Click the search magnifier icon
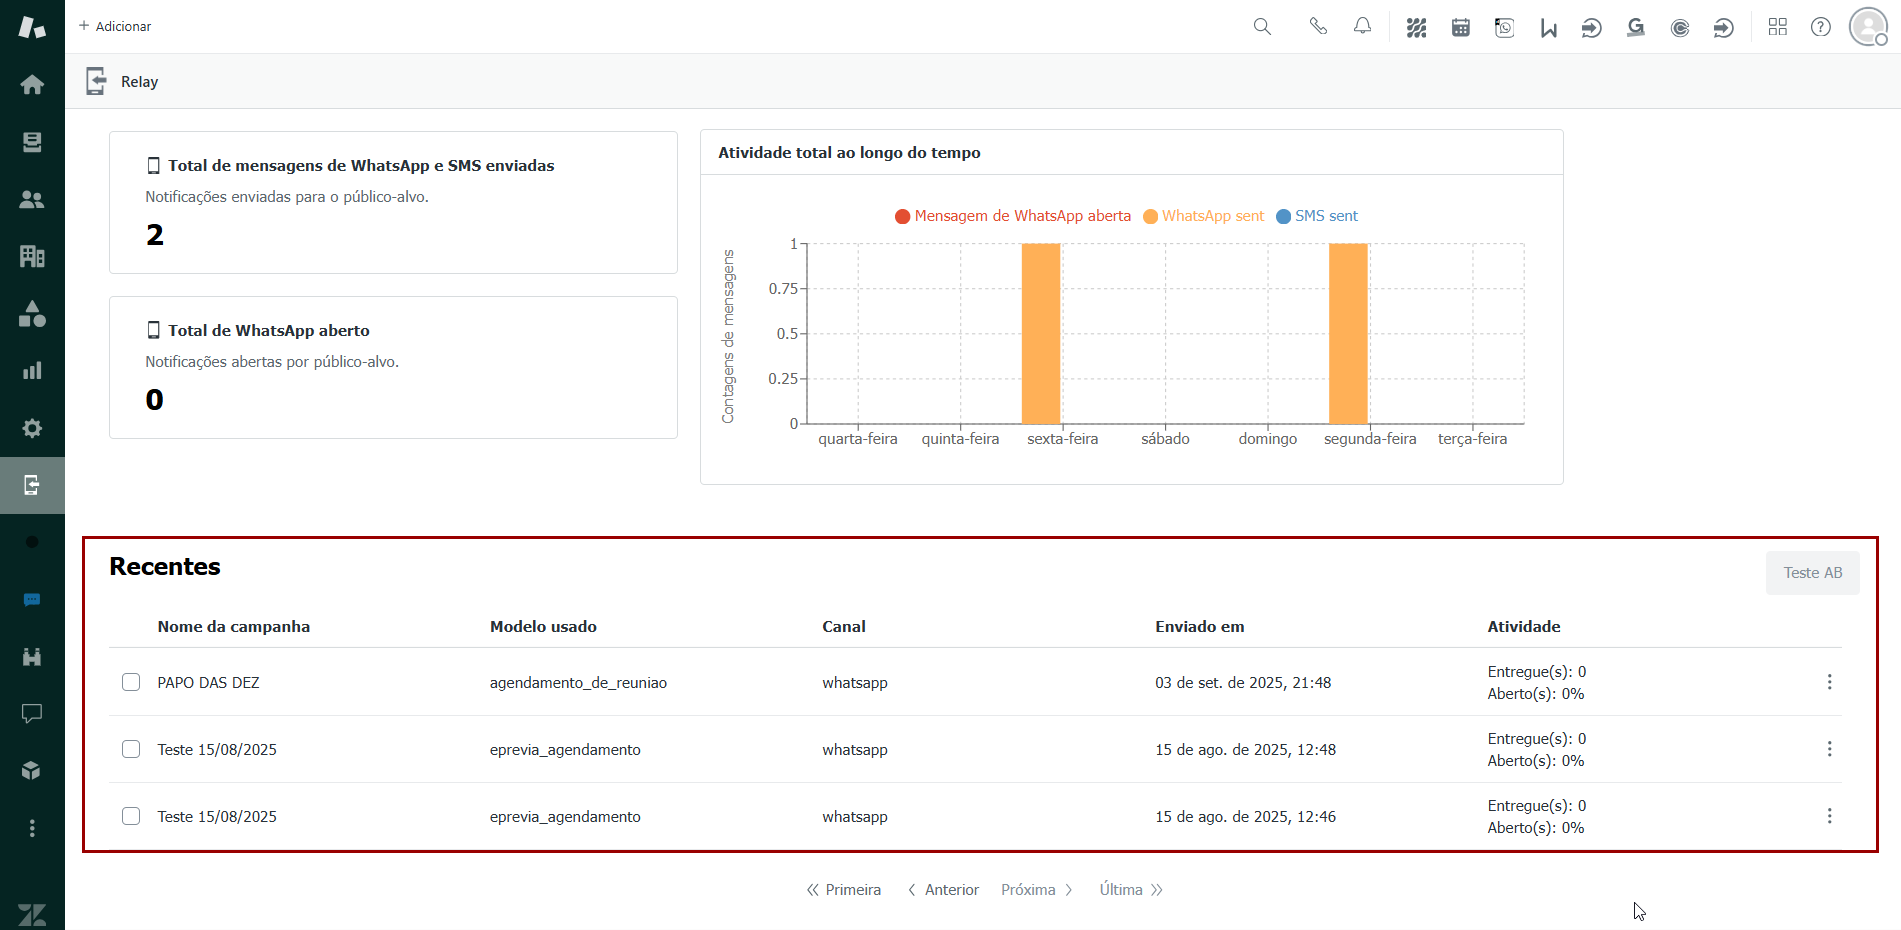The height and width of the screenshot is (930, 1901). click(1262, 27)
